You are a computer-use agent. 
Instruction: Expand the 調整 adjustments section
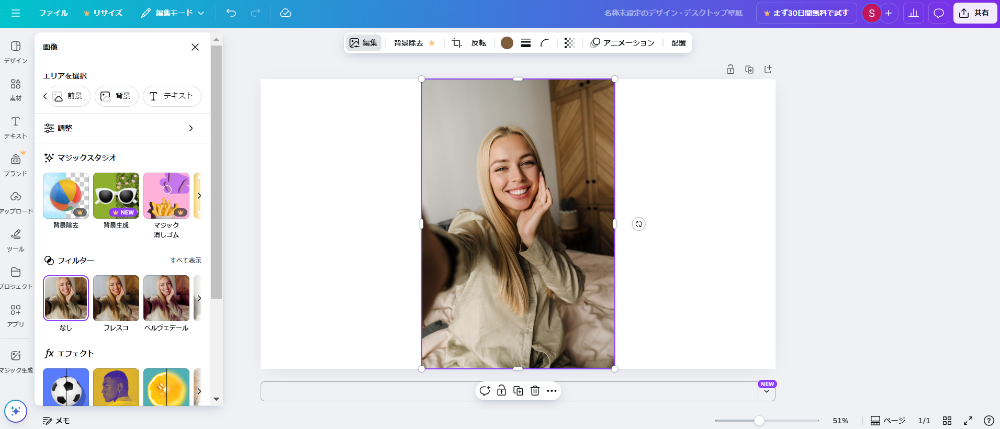pos(119,128)
